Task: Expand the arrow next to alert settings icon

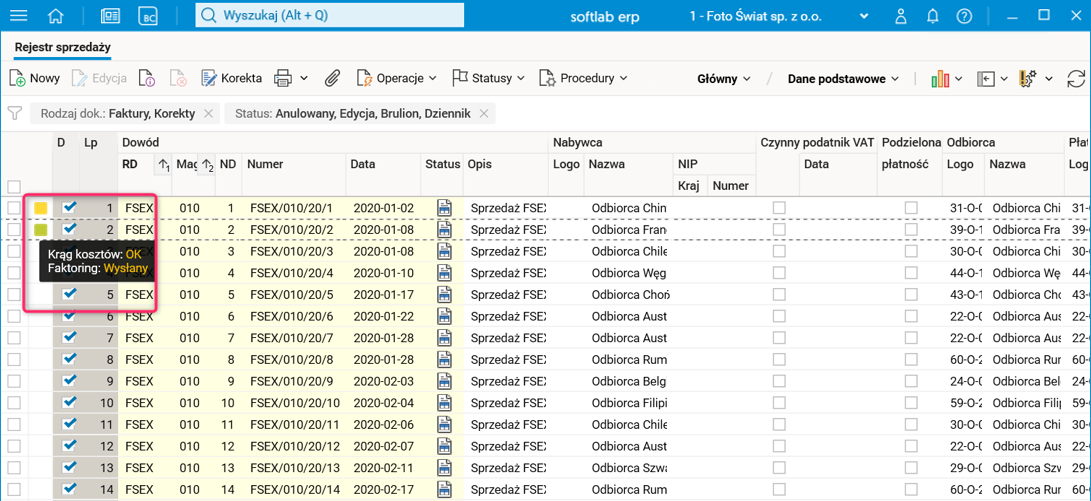Action: pyautogui.click(x=1049, y=79)
